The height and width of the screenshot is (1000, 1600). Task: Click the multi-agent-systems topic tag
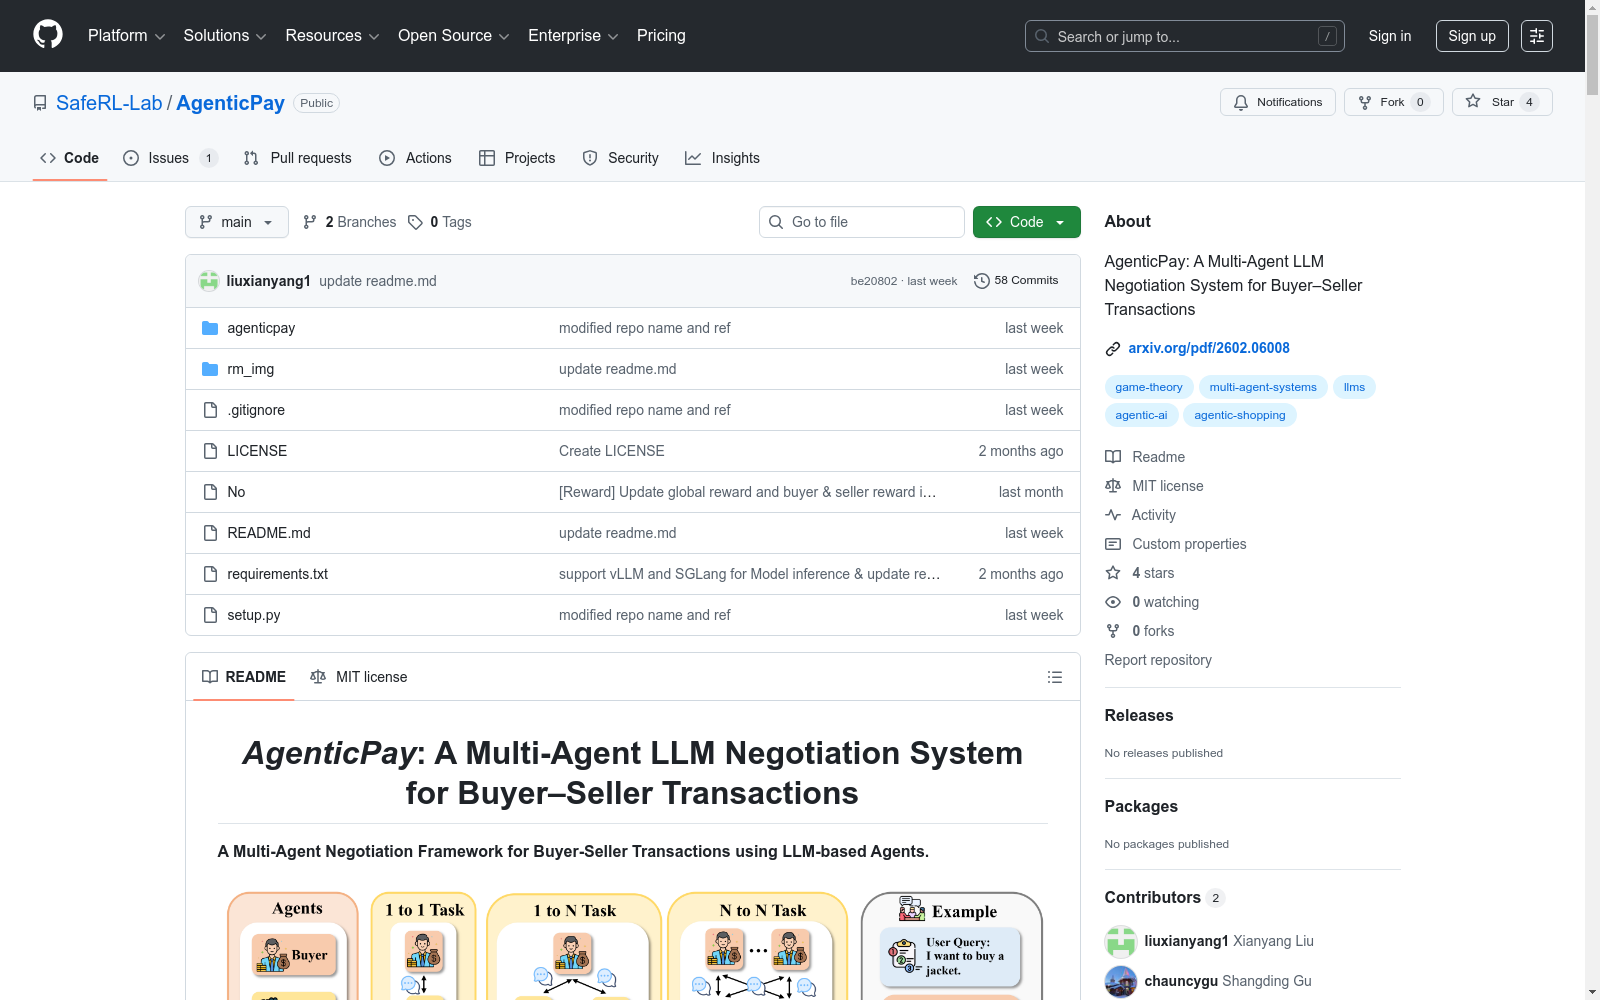(1263, 387)
